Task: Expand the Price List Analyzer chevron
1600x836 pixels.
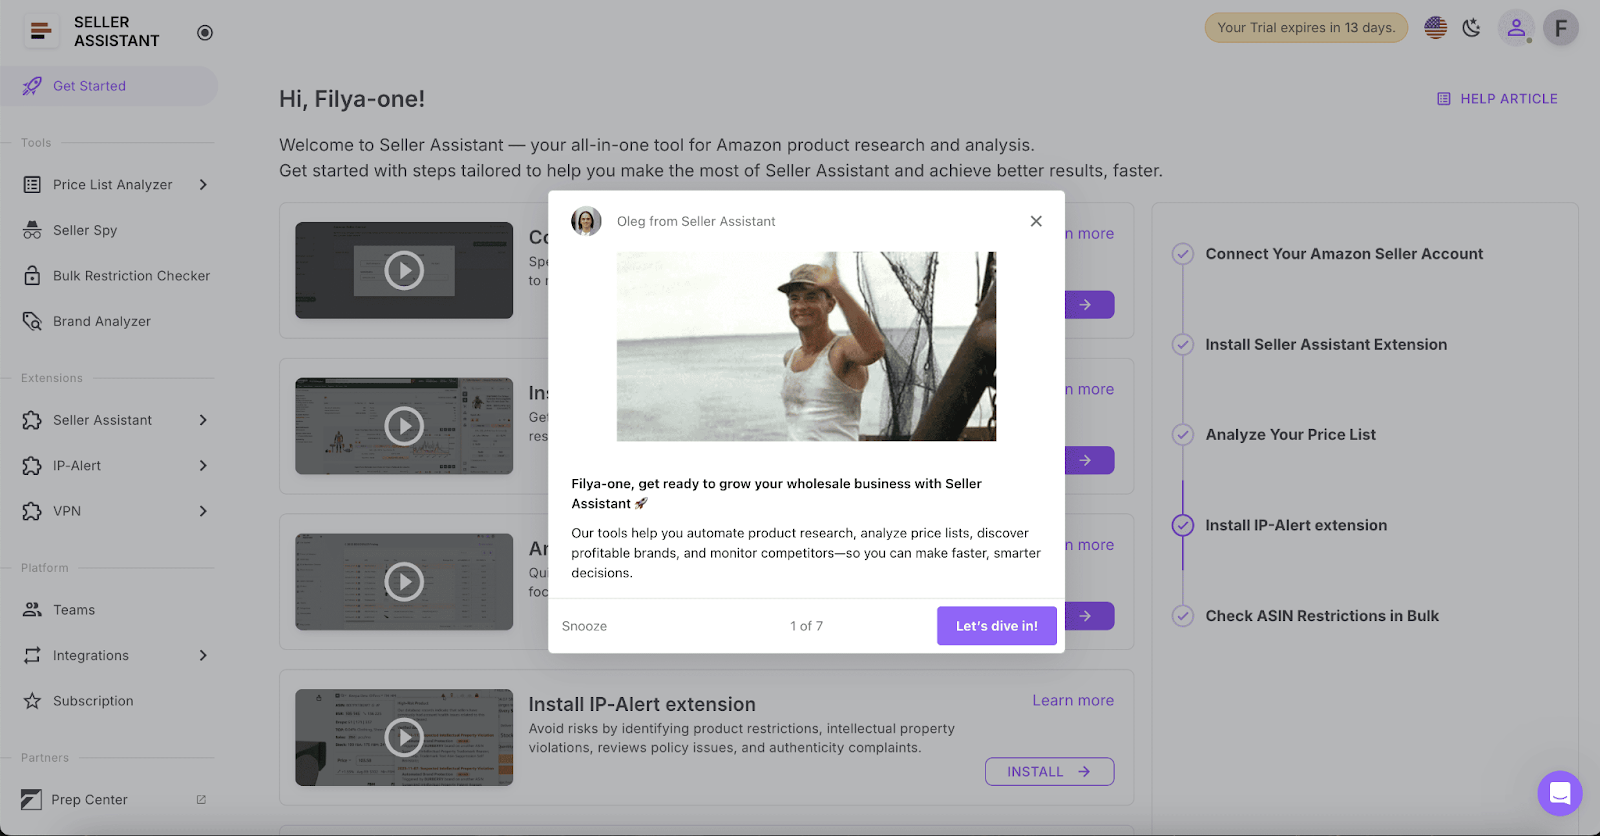Action: (x=203, y=185)
